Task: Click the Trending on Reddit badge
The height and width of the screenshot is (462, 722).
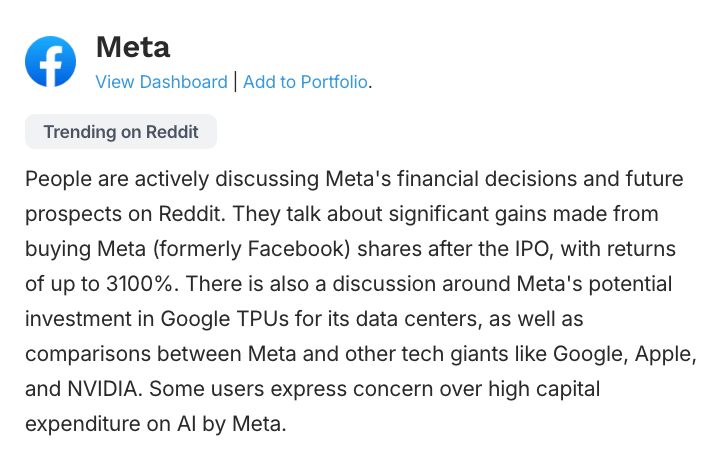Action: pos(121,132)
